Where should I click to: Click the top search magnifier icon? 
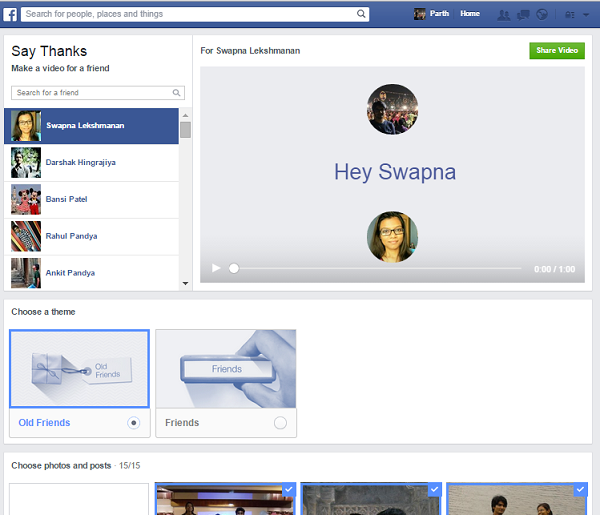tap(361, 14)
